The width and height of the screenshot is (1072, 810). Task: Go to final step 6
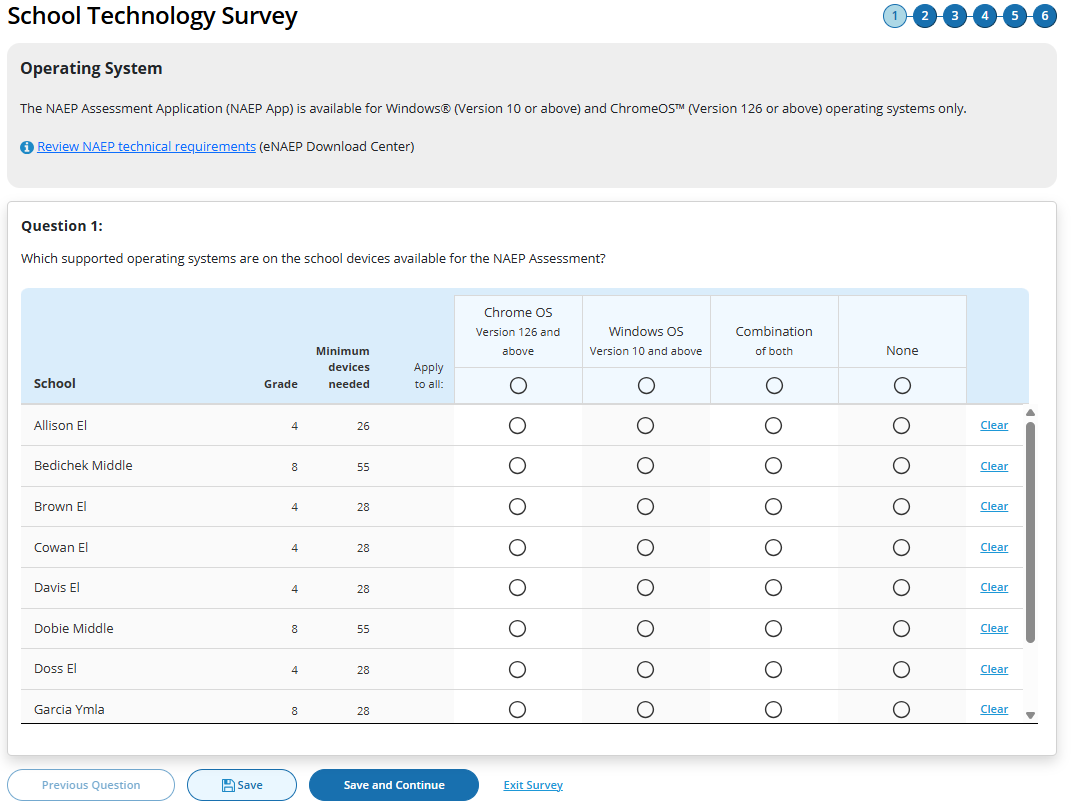(1045, 16)
